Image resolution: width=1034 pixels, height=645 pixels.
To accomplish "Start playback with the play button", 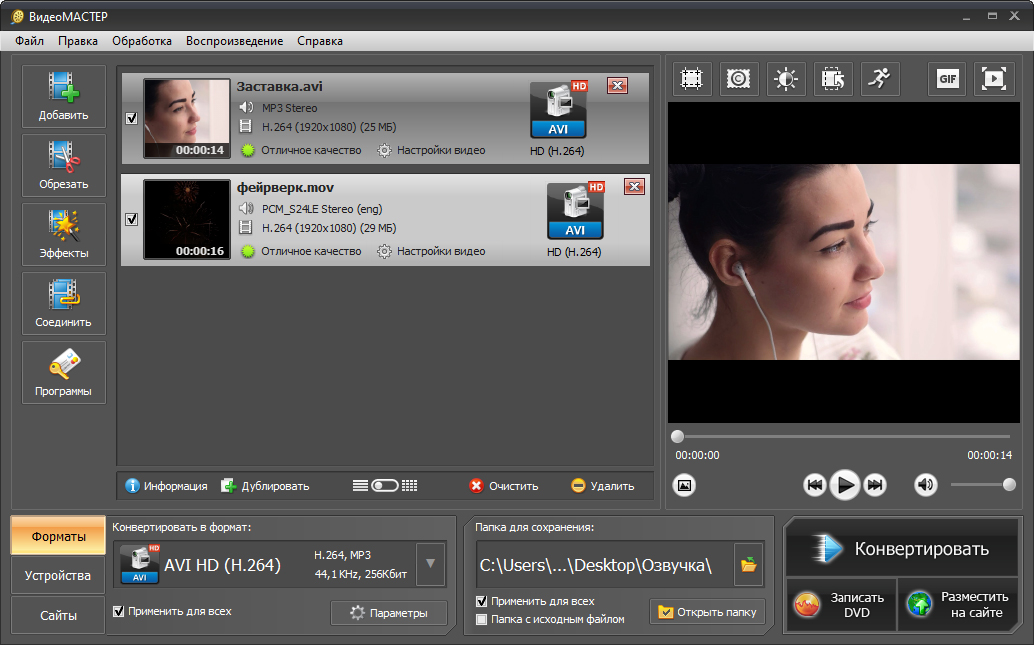I will tap(845, 485).
